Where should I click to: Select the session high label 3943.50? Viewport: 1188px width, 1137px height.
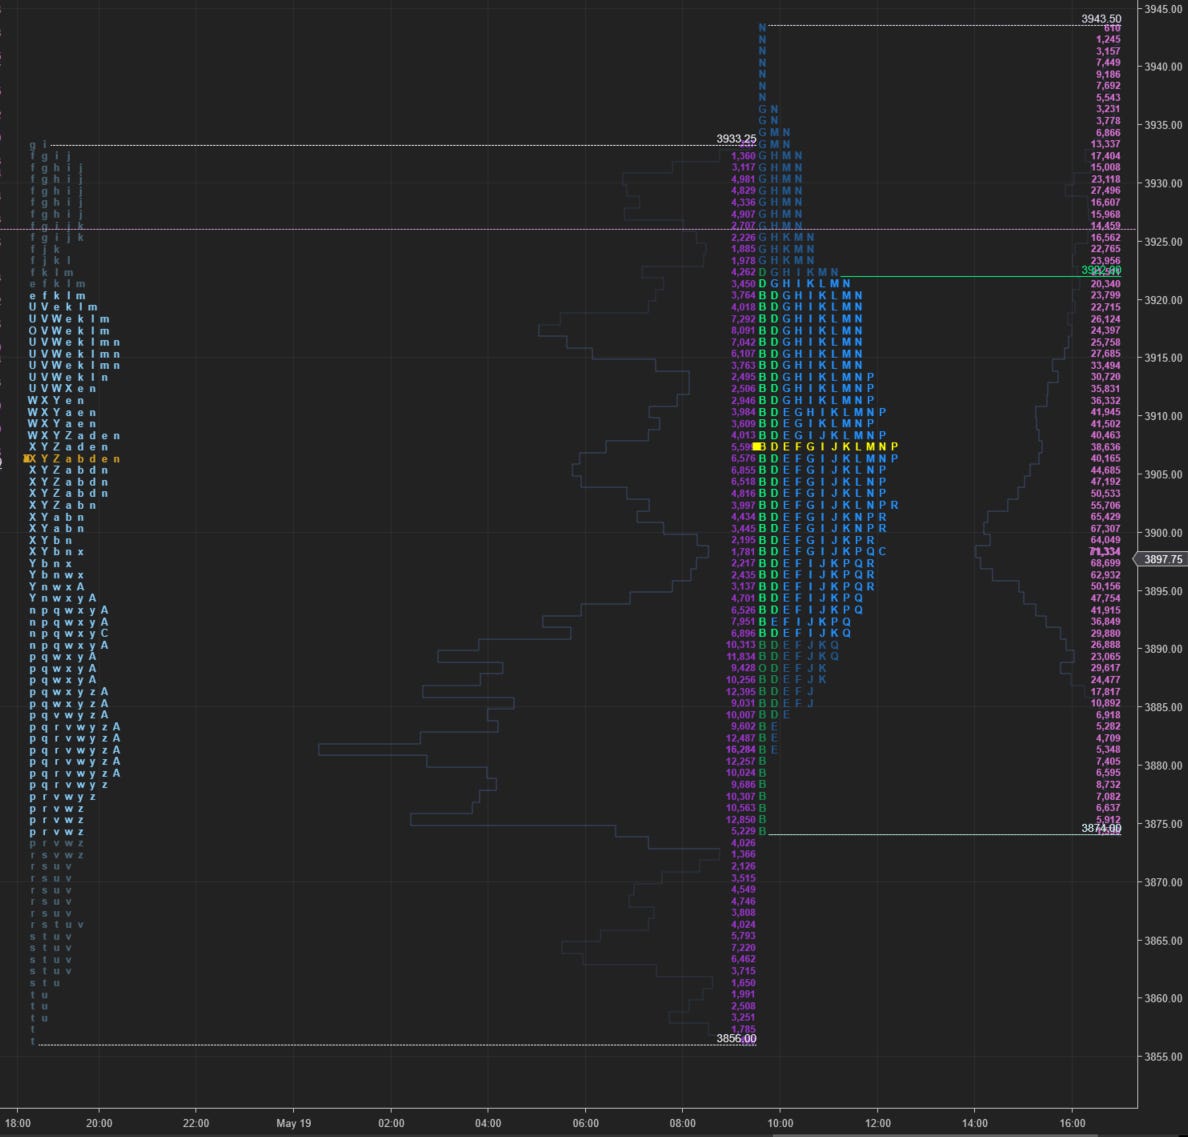(1101, 18)
